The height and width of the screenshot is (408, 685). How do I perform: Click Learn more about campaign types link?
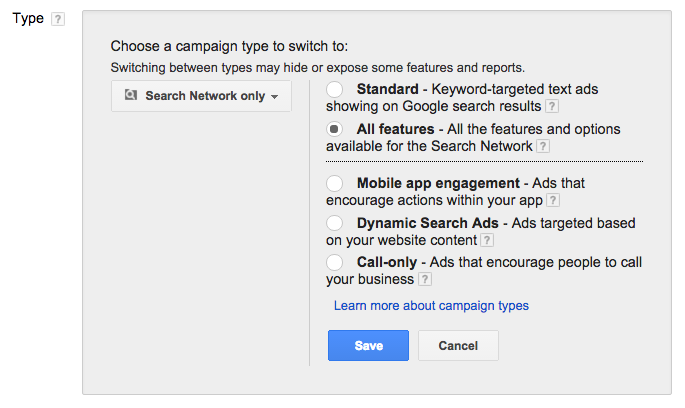click(431, 306)
